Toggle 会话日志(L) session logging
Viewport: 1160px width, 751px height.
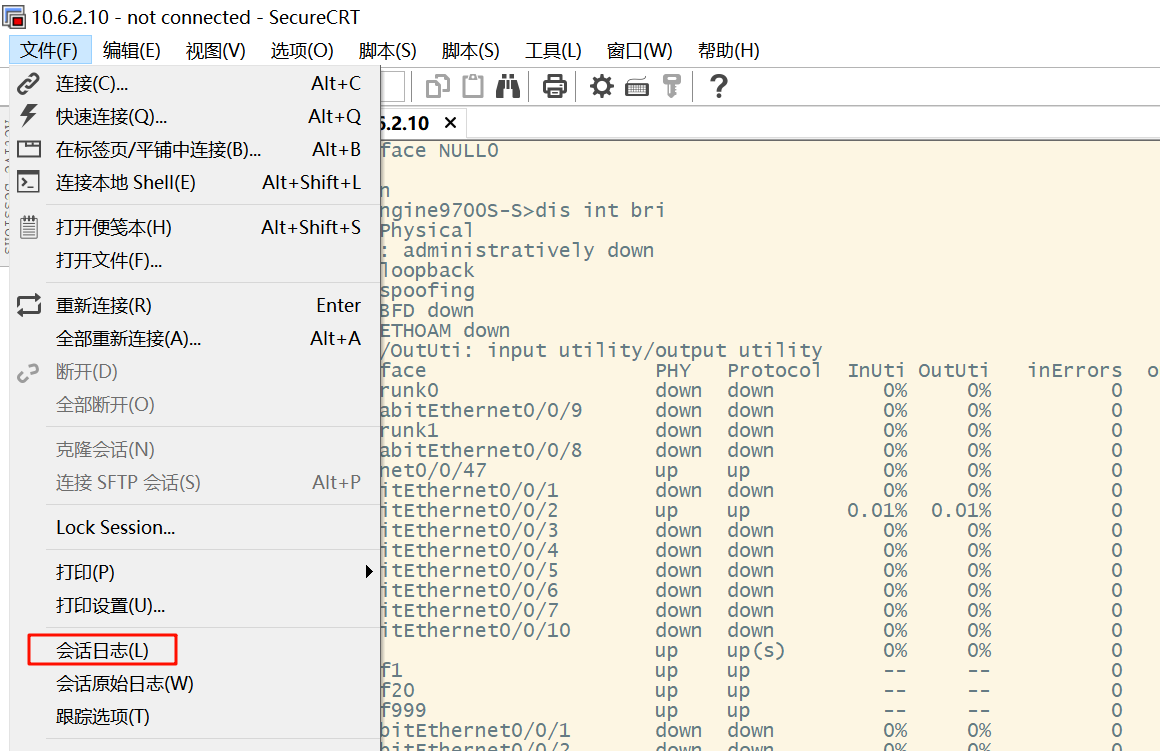(x=102, y=650)
